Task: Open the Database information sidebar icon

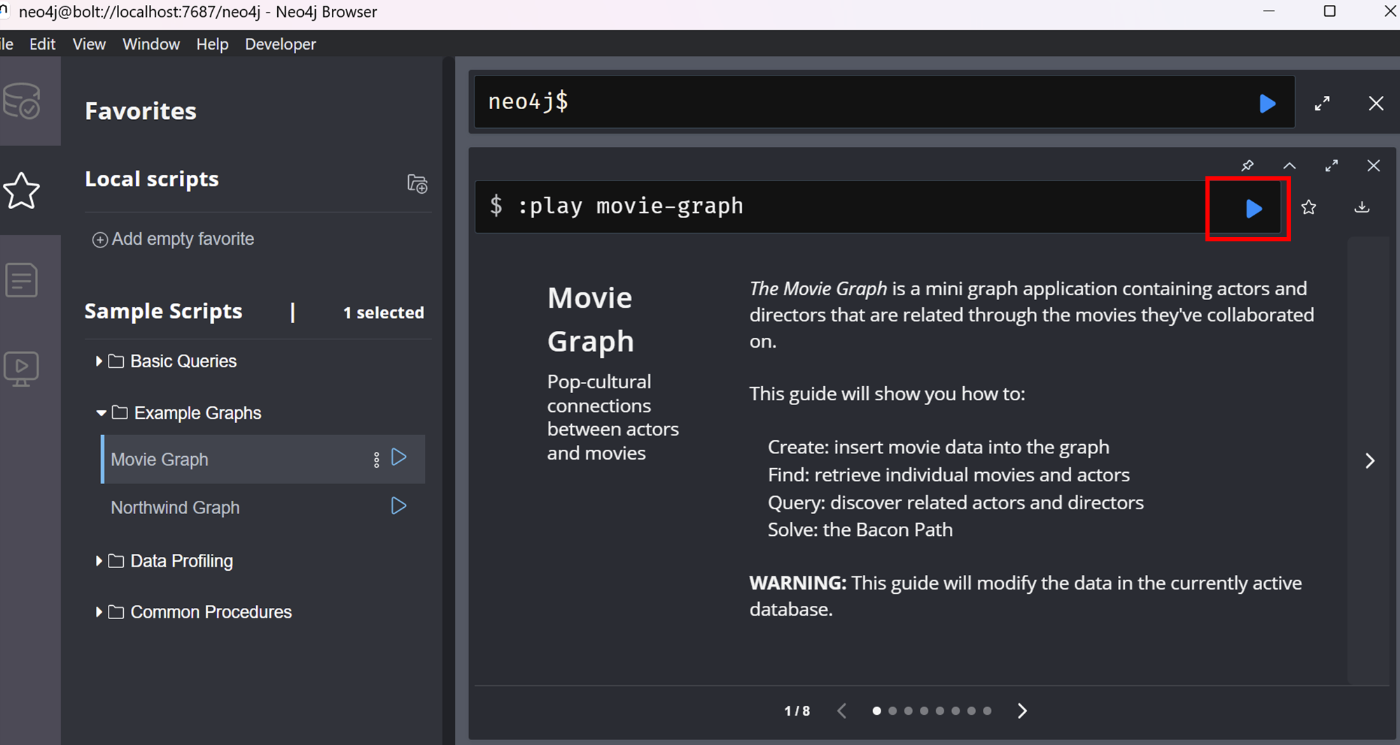Action: 22,101
